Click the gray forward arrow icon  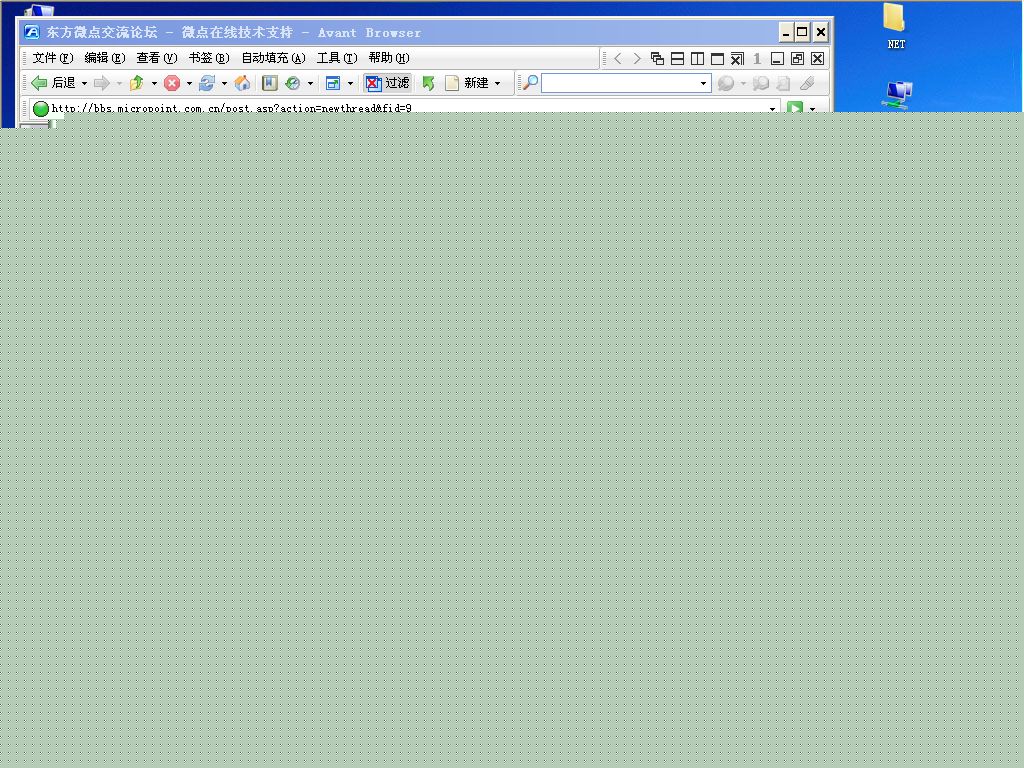click(x=102, y=83)
